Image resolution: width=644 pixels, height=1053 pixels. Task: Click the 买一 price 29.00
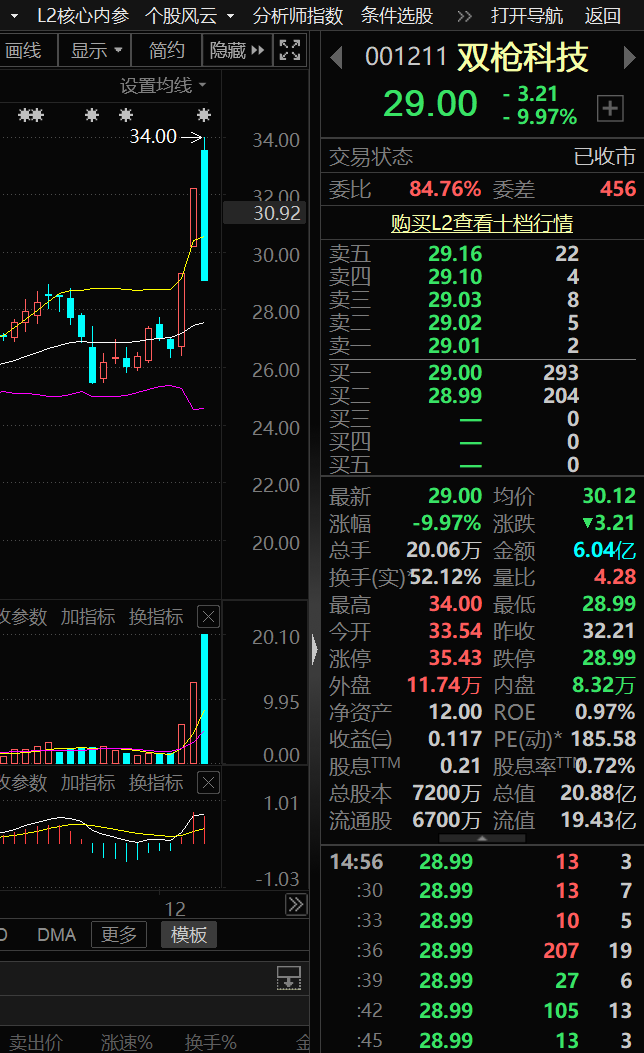tap(455, 373)
